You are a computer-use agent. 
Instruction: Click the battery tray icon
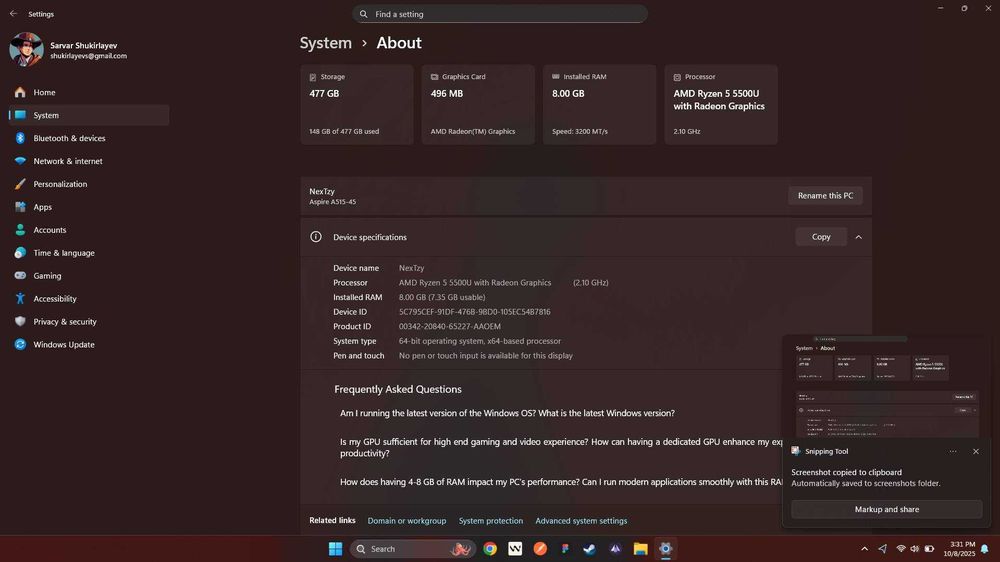pyautogui.click(x=929, y=549)
